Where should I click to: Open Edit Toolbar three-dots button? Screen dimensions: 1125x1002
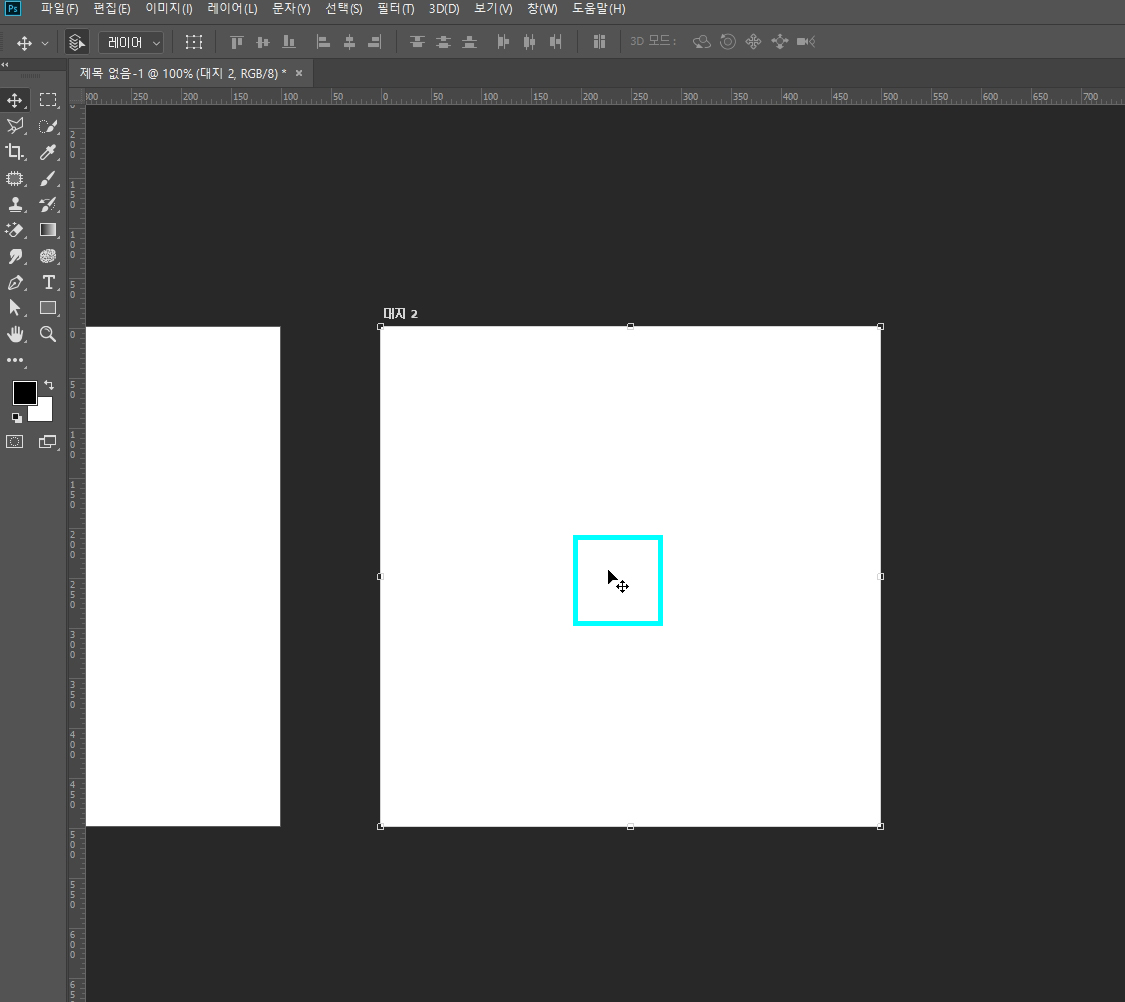click(x=15, y=360)
